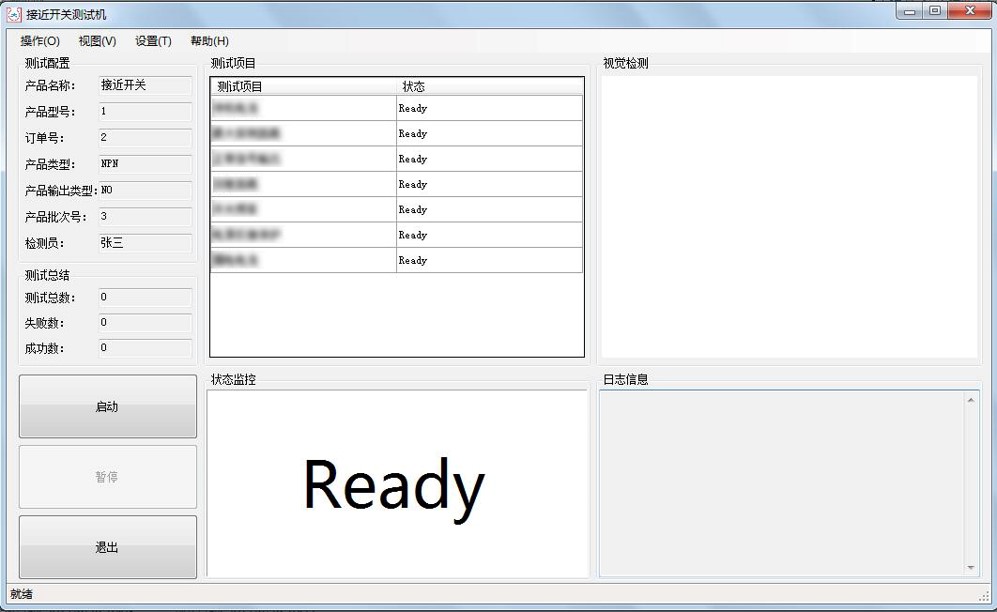Click the 状态 column header
The width and height of the screenshot is (997, 612).
coord(488,87)
